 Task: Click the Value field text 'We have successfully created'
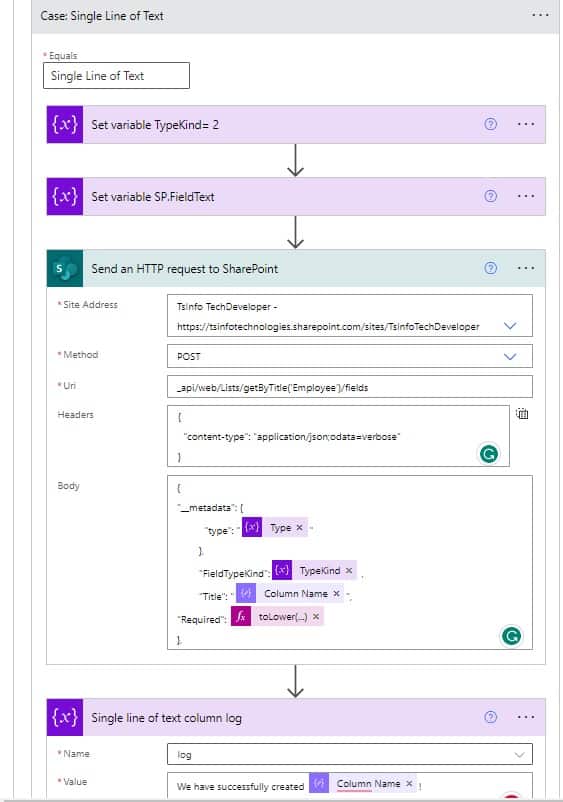click(x=240, y=787)
